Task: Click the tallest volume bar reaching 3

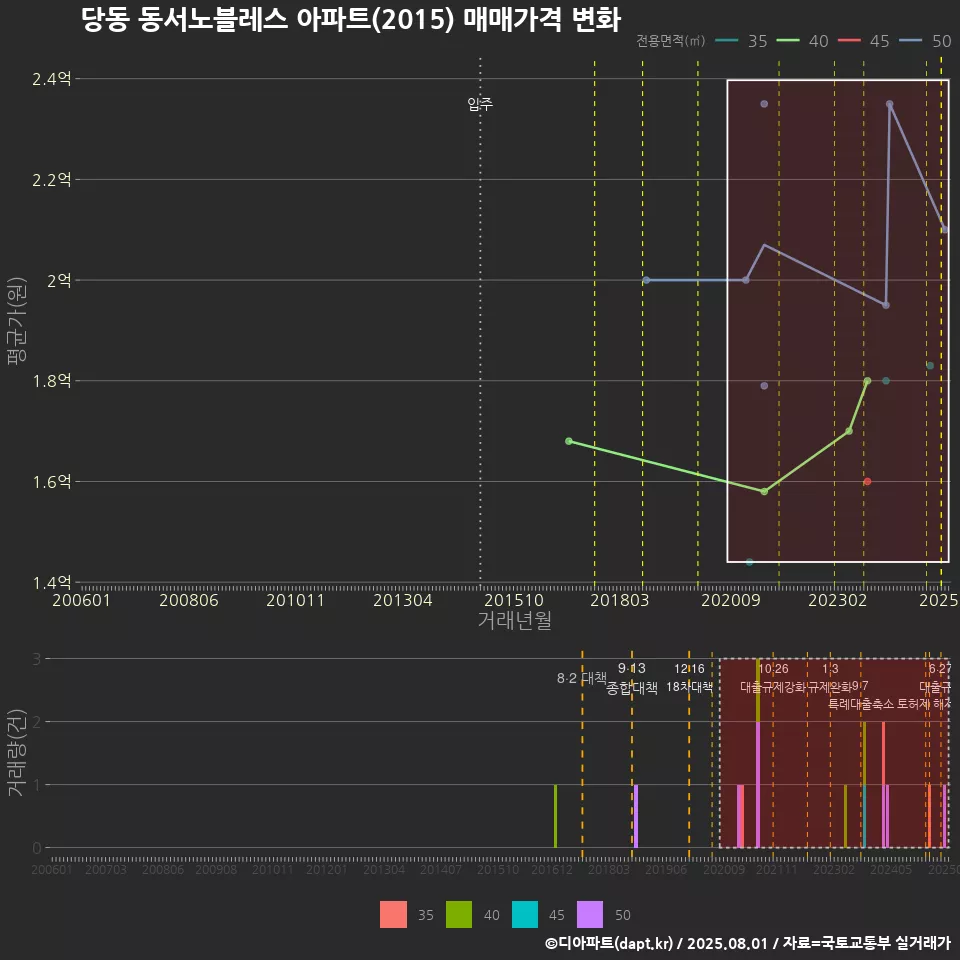Action: (x=758, y=753)
